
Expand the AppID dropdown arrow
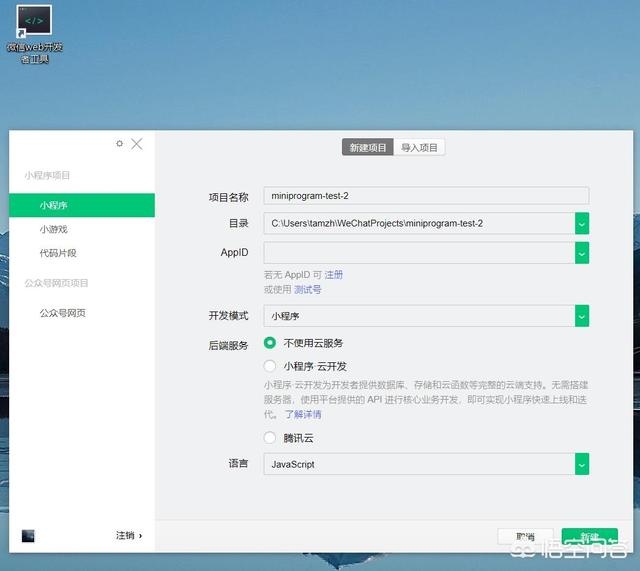coord(582,253)
